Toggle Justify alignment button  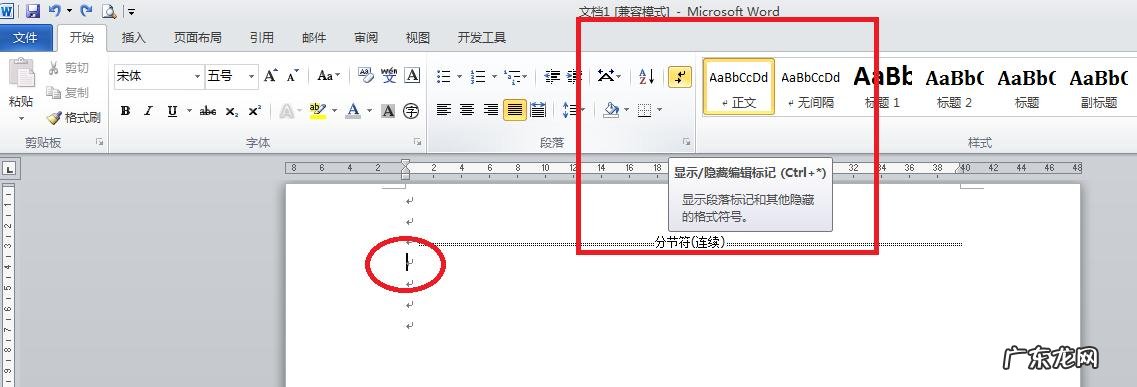(x=515, y=110)
